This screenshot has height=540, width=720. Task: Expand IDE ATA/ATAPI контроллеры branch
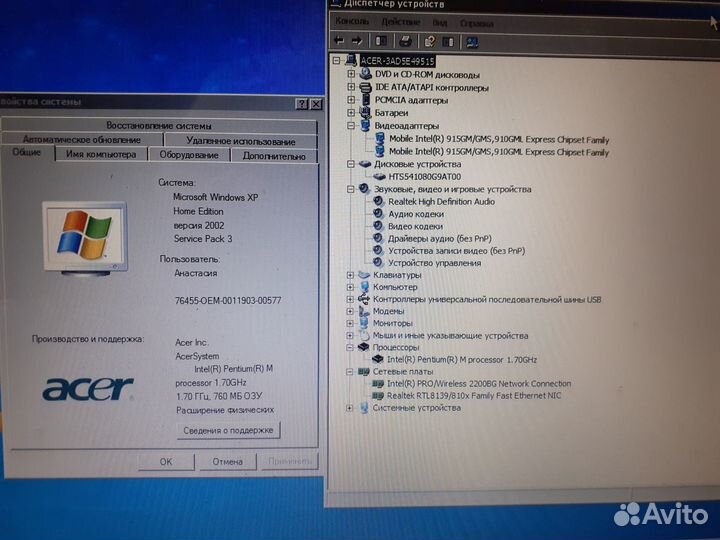(x=351, y=87)
